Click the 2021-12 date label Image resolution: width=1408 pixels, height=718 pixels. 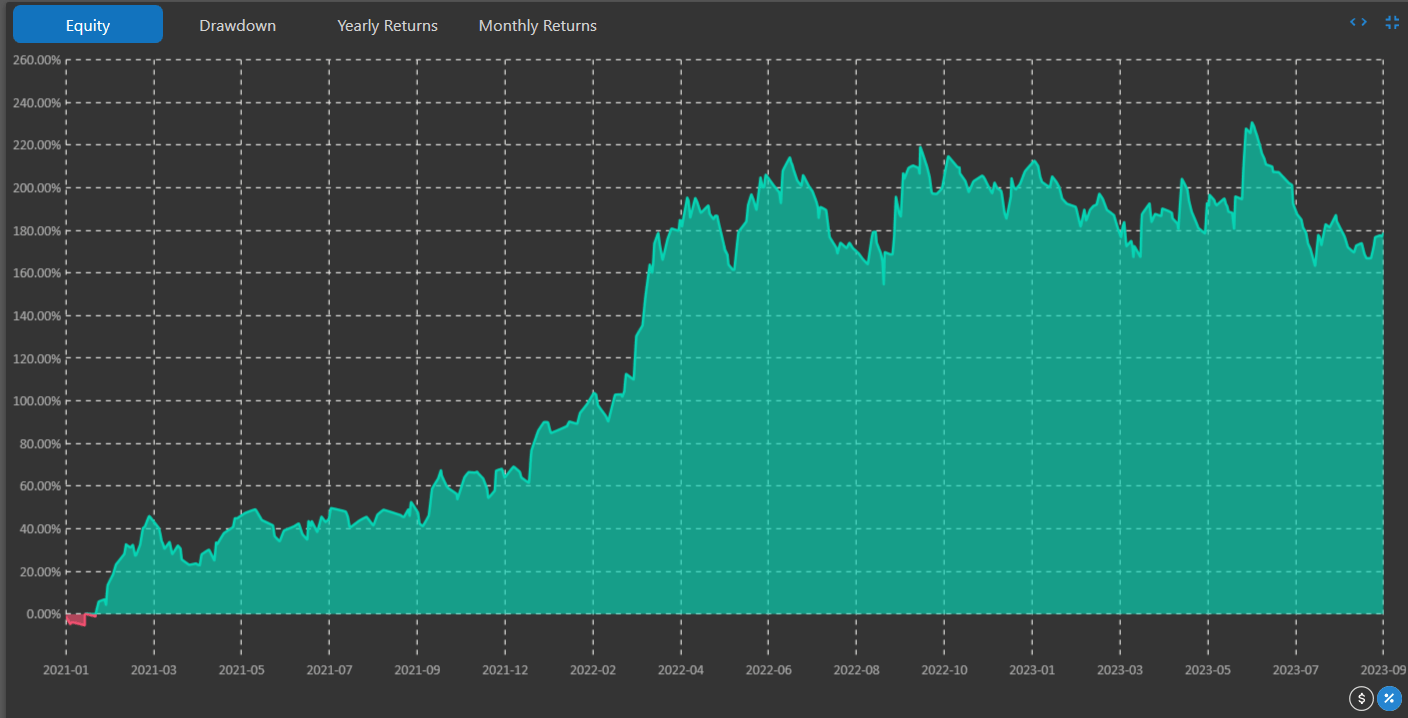tap(506, 669)
